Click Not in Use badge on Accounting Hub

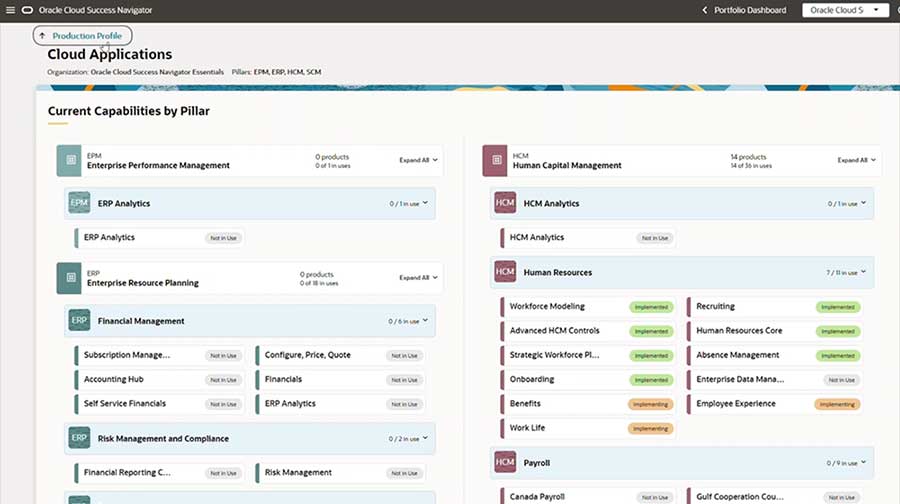click(223, 380)
